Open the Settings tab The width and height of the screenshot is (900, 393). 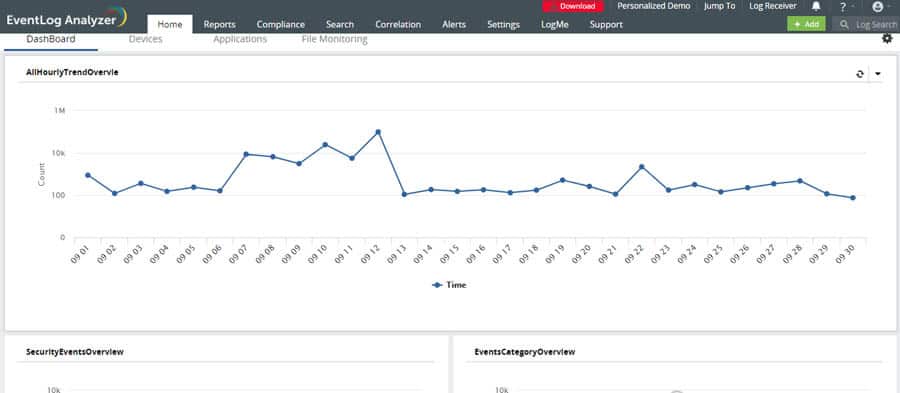click(503, 25)
